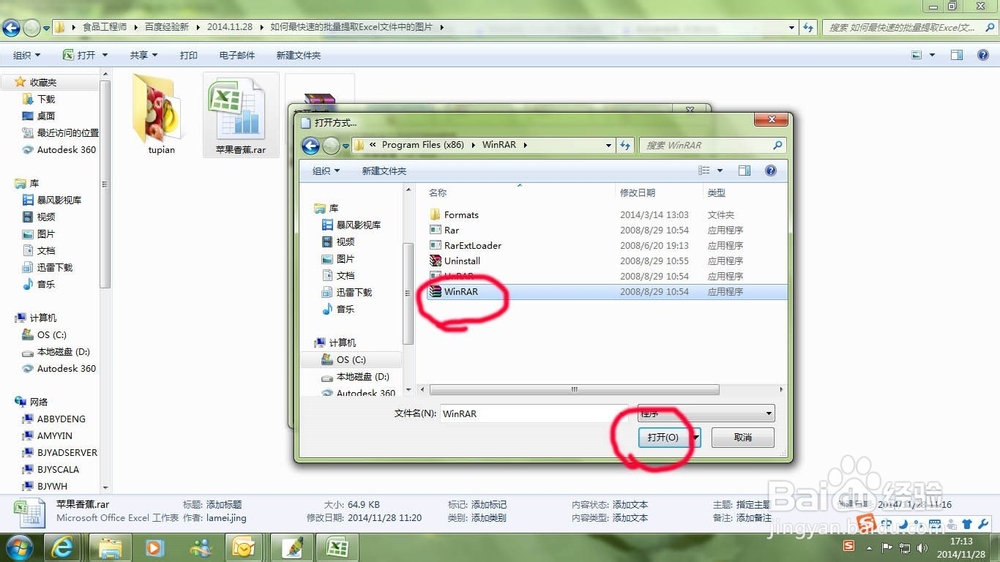Open the 组织 menu in Explorer toolbar
The image size is (1000, 562).
[26, 55]
